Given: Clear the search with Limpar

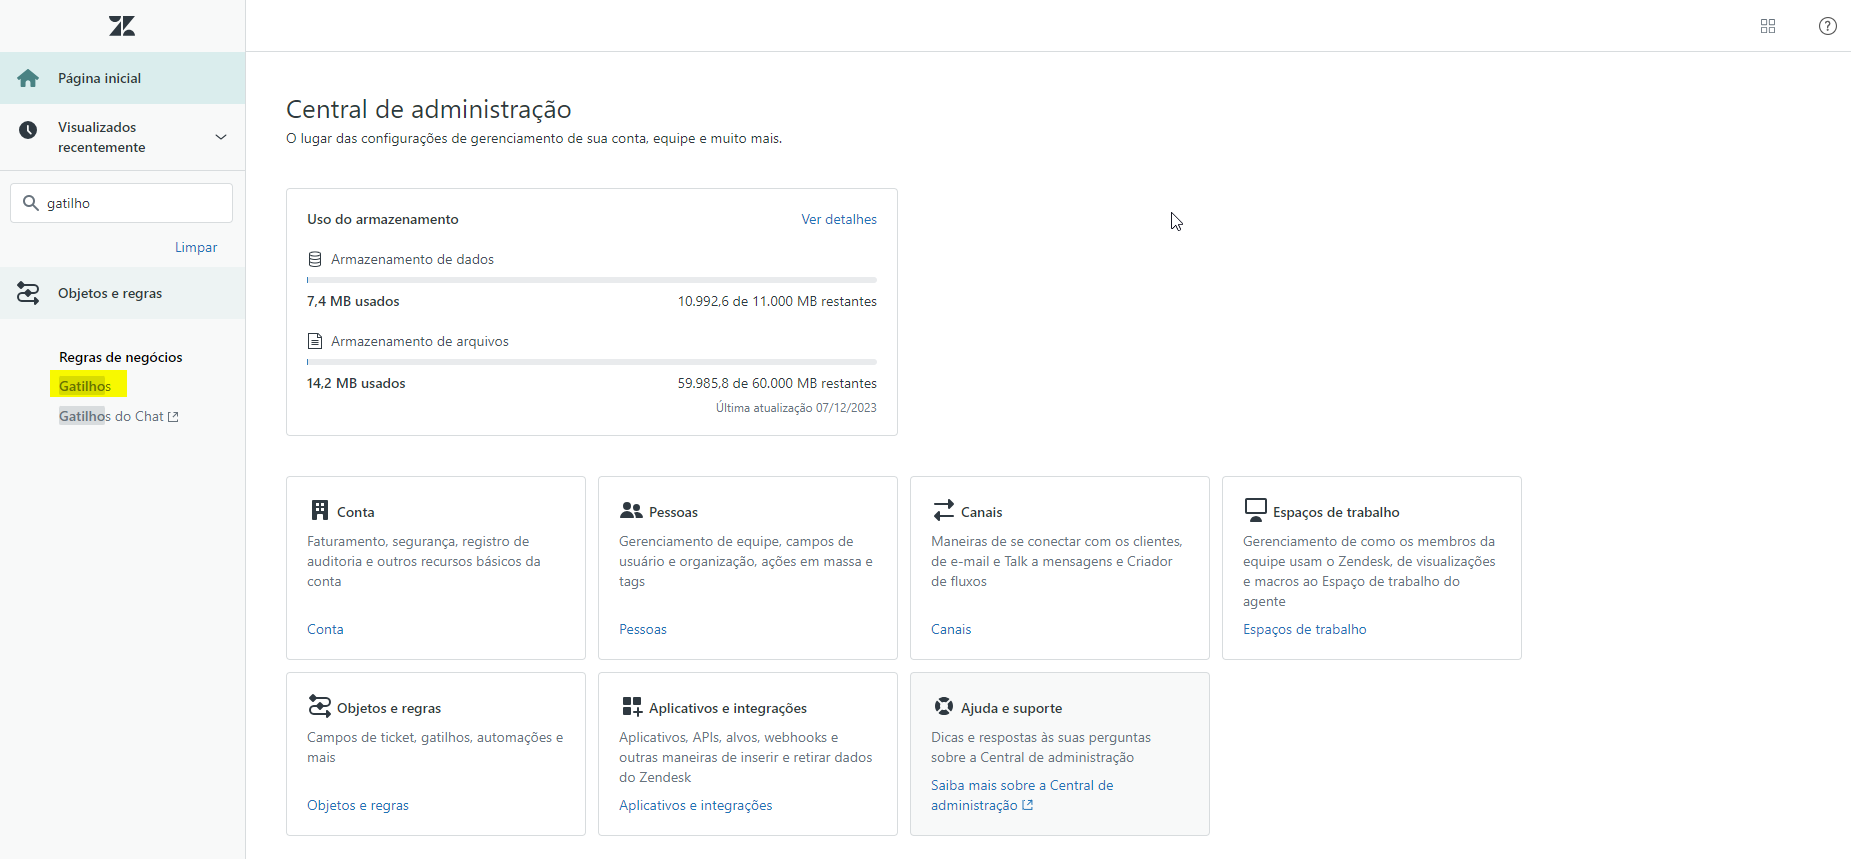Looking at the screenshot, I should coord(196,247).
